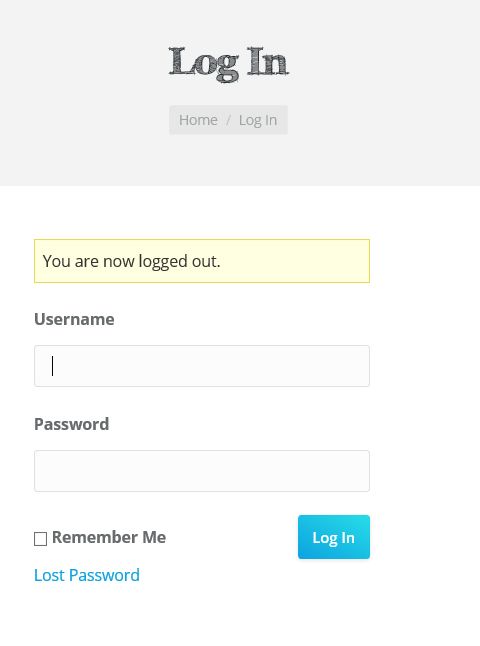
Task: Recover credentials via Lost Password
Action: click(87, 575)
